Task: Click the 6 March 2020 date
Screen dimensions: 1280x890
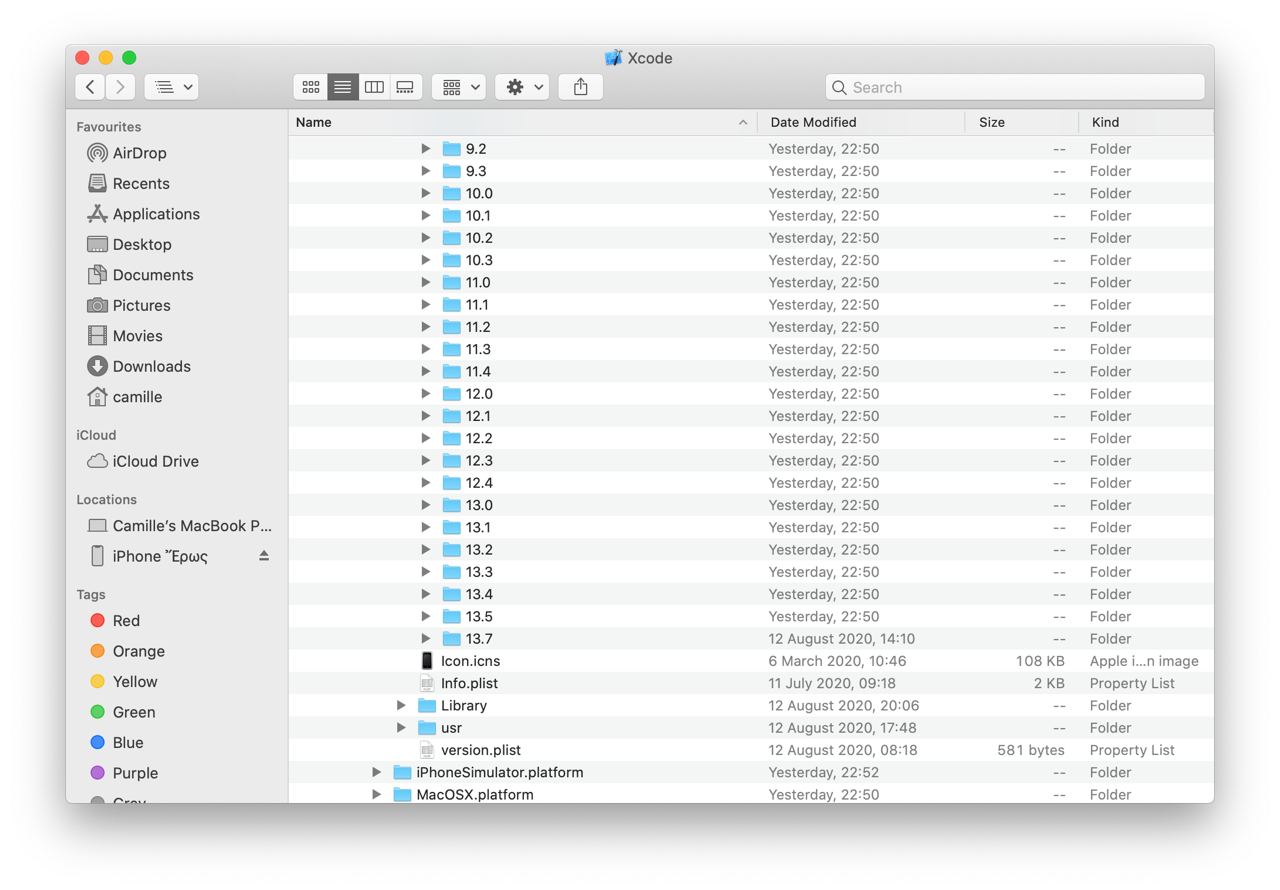Action: [x=837, y=661]
